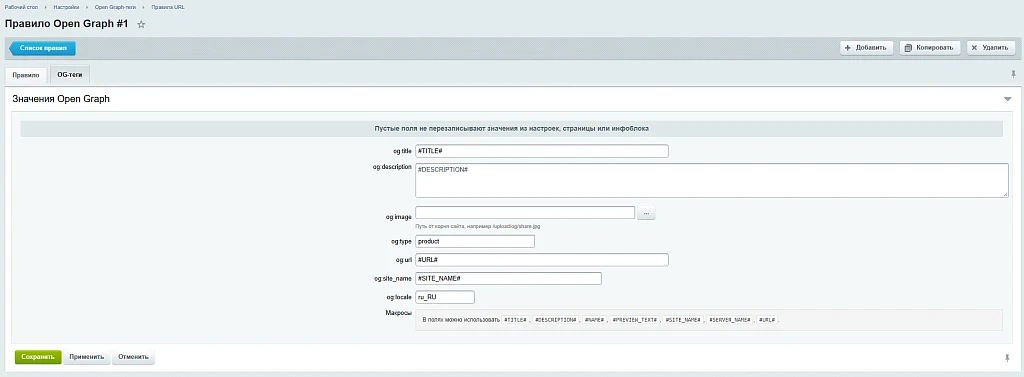Focus the og:site_name input field
The height and width of the screenshot is (377, 1024).
click(508, 278)
